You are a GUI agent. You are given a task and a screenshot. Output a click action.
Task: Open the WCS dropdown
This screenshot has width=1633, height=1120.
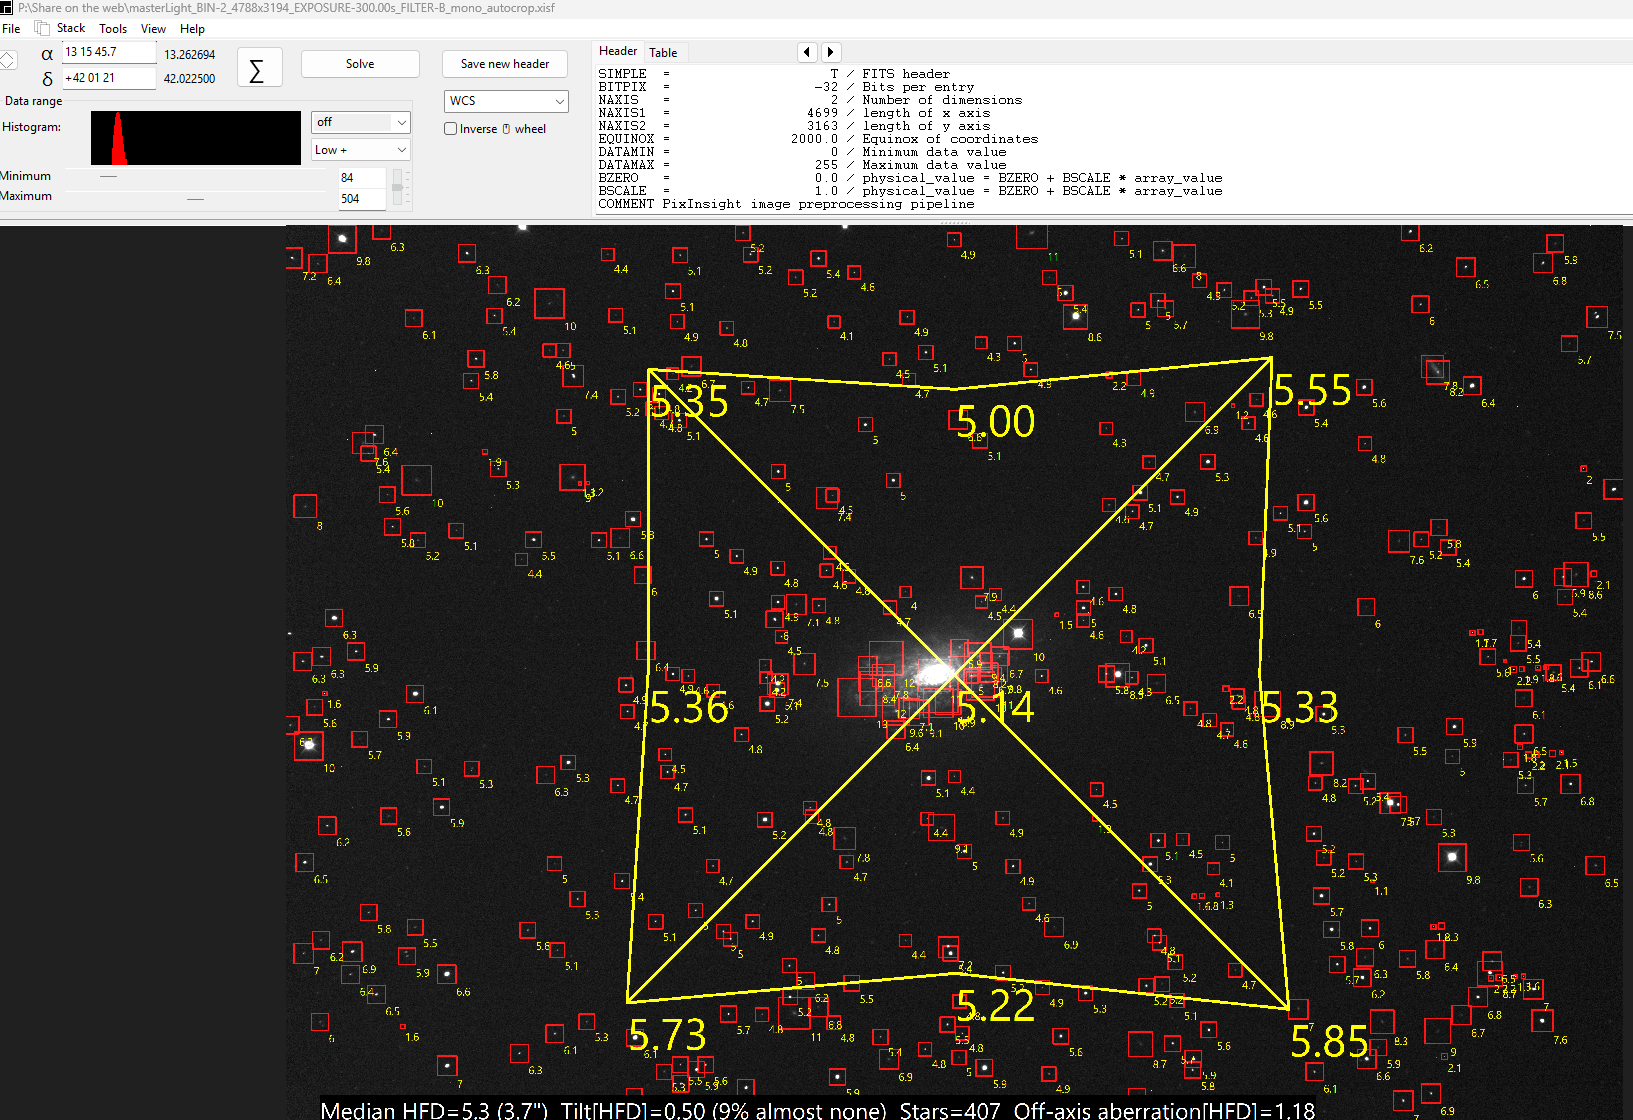[x=506, y=101]
